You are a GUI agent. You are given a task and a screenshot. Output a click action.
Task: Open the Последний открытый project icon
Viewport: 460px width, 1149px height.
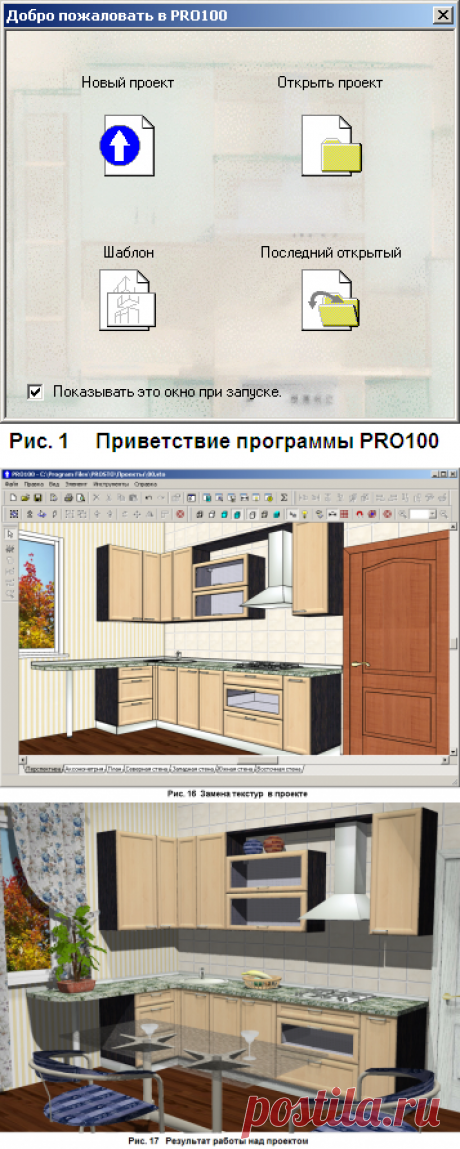(x=331, y=299)
